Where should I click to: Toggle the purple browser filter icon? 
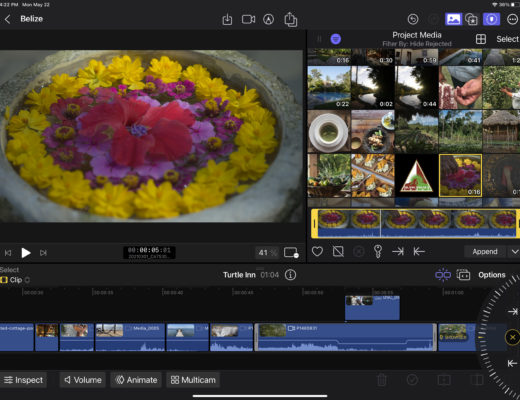coord(336,39)
